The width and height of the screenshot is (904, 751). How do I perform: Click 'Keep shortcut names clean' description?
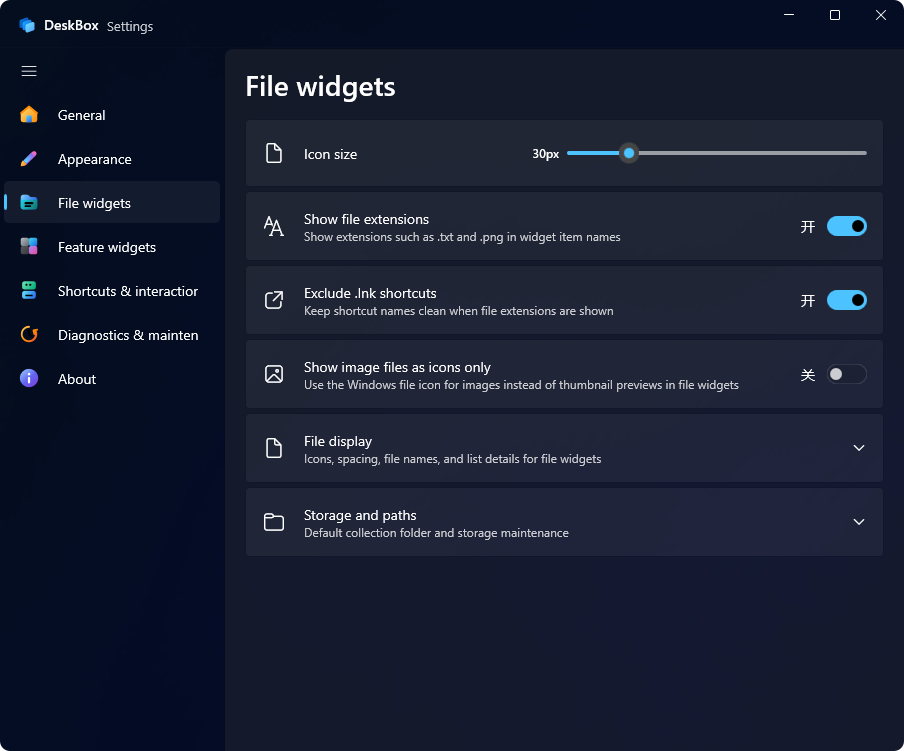tap(458, 311)
